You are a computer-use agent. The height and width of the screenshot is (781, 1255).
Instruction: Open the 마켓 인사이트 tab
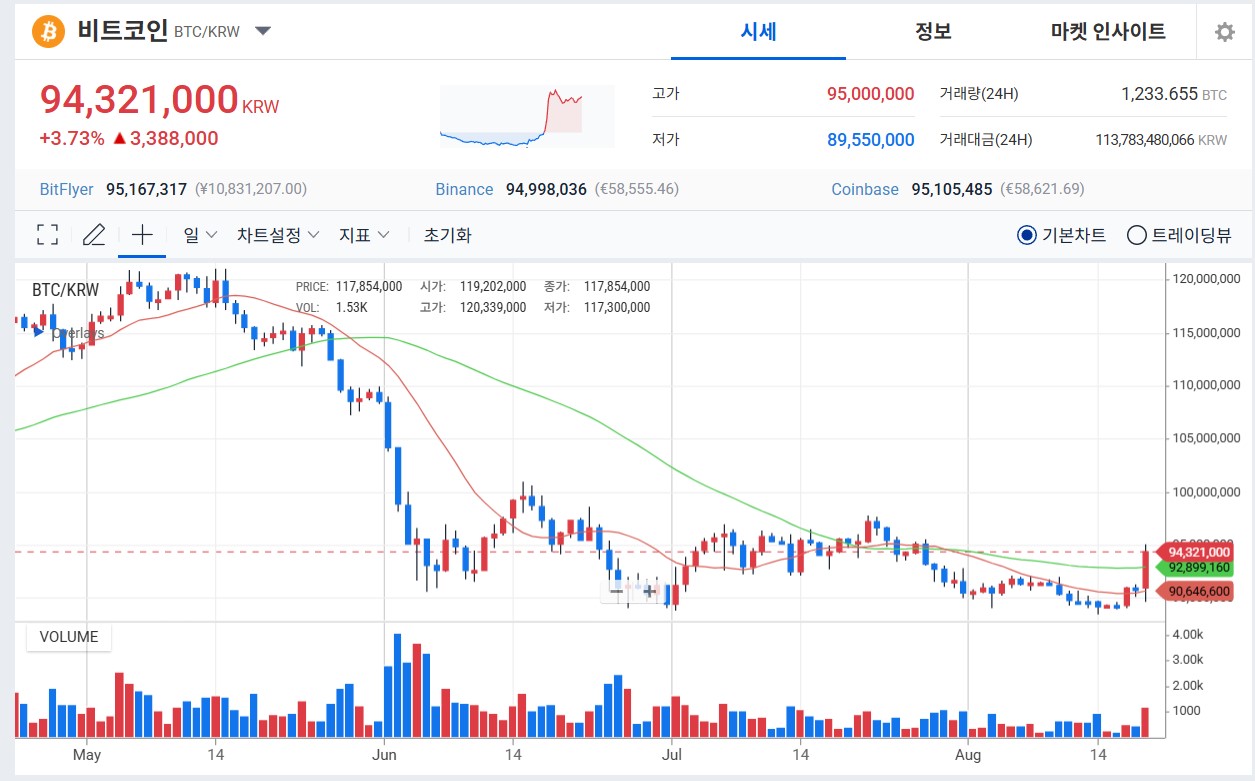pyautogui.click(x=1108, y=31)
